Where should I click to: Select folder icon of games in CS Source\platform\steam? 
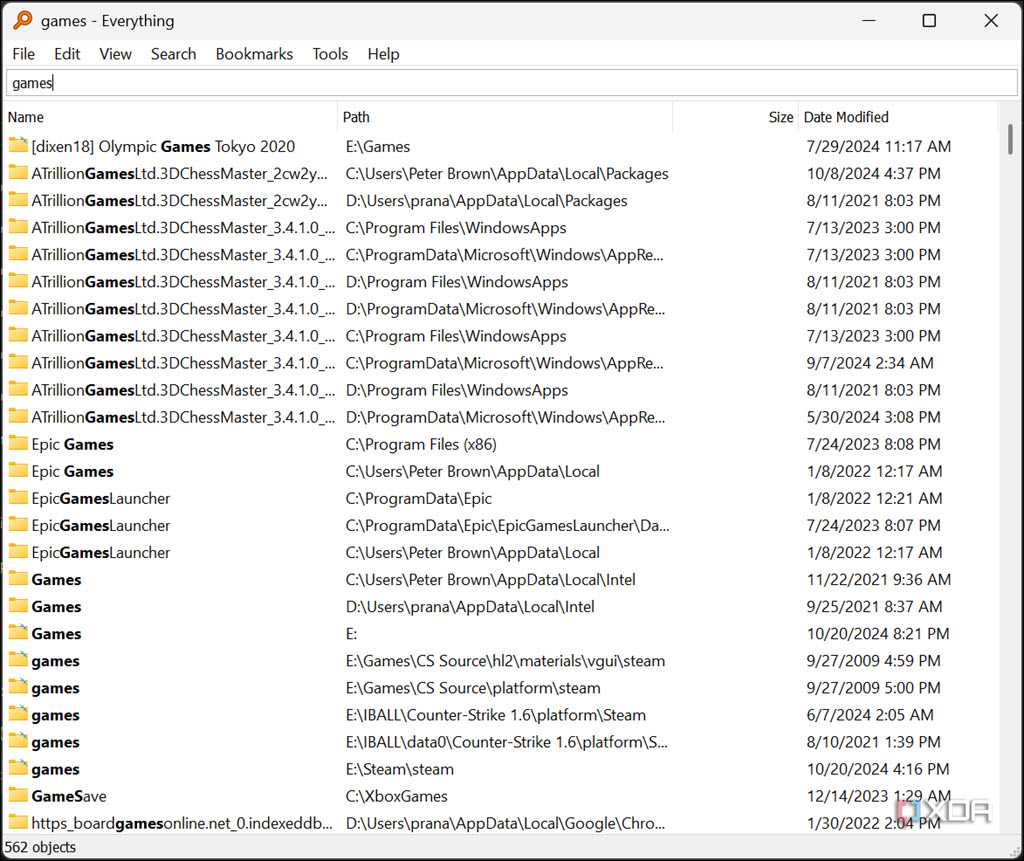pos(18,687)
